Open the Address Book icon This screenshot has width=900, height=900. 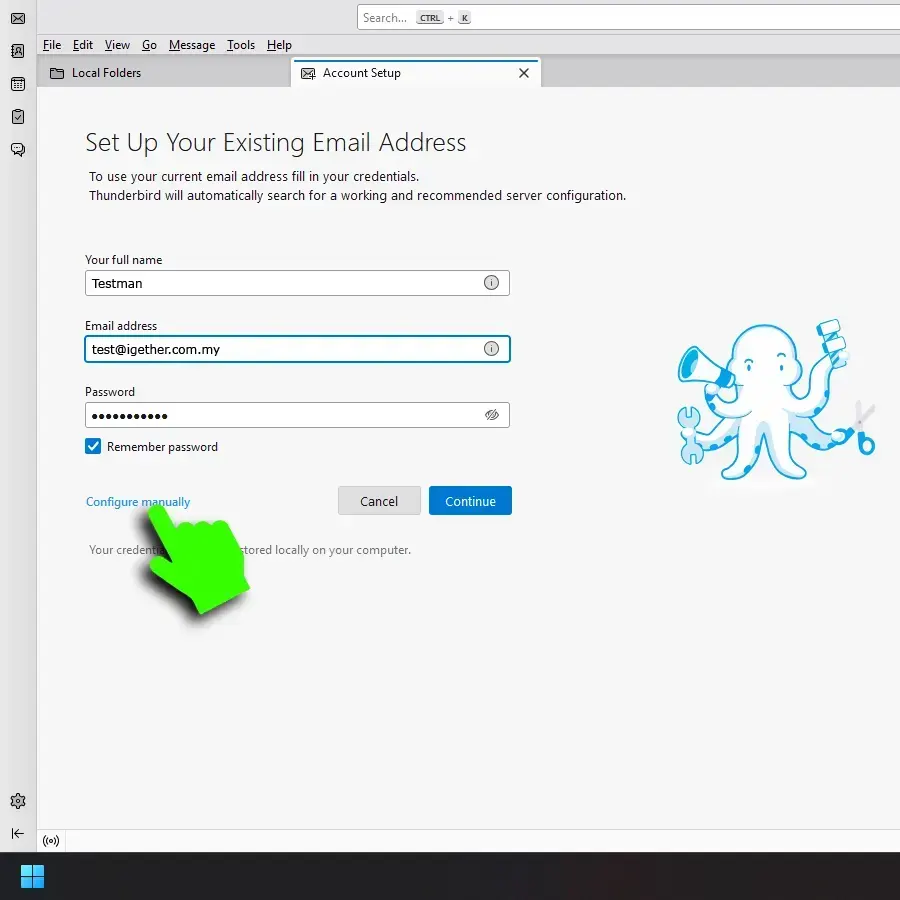pyautogui.click(x=18, y=51)
